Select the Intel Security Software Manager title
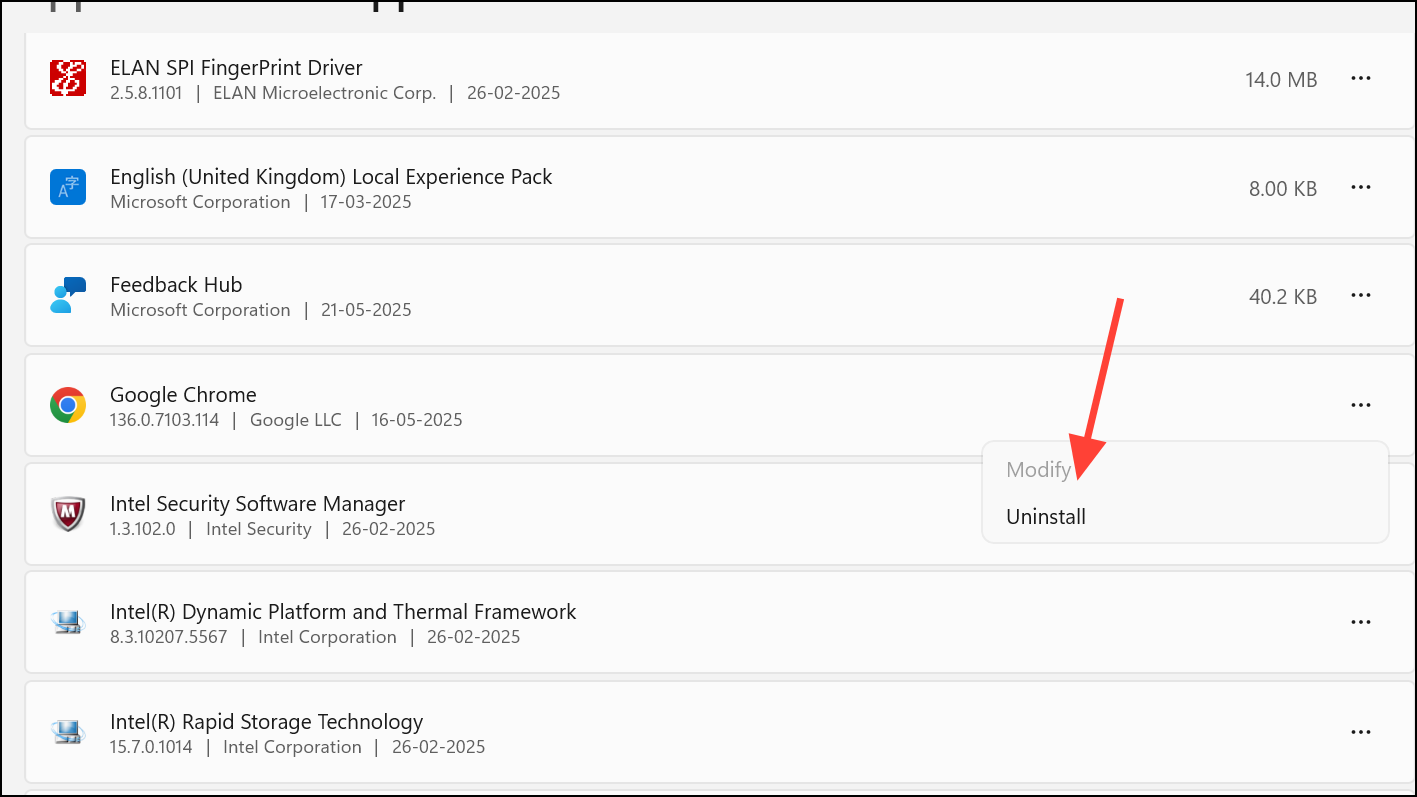The image size is (1417, 797). pos(257,504)
